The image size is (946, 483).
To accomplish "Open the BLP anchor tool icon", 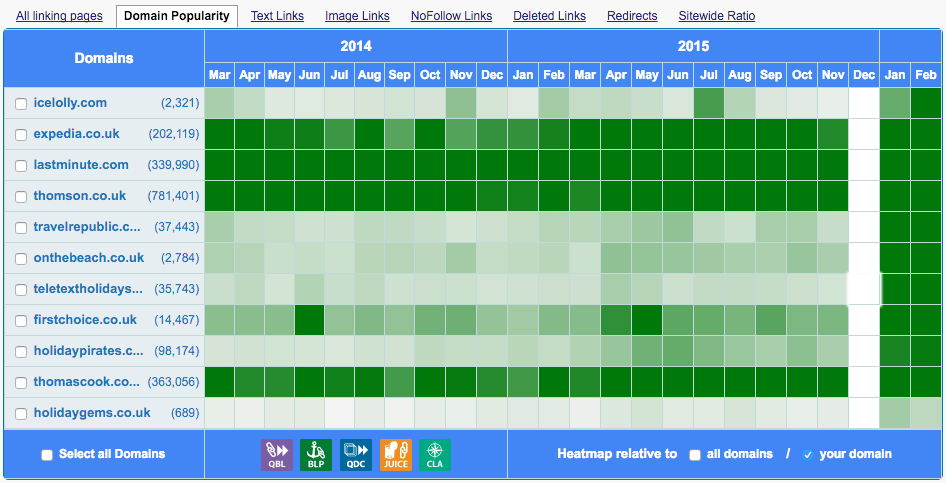I will coord(316,455).
